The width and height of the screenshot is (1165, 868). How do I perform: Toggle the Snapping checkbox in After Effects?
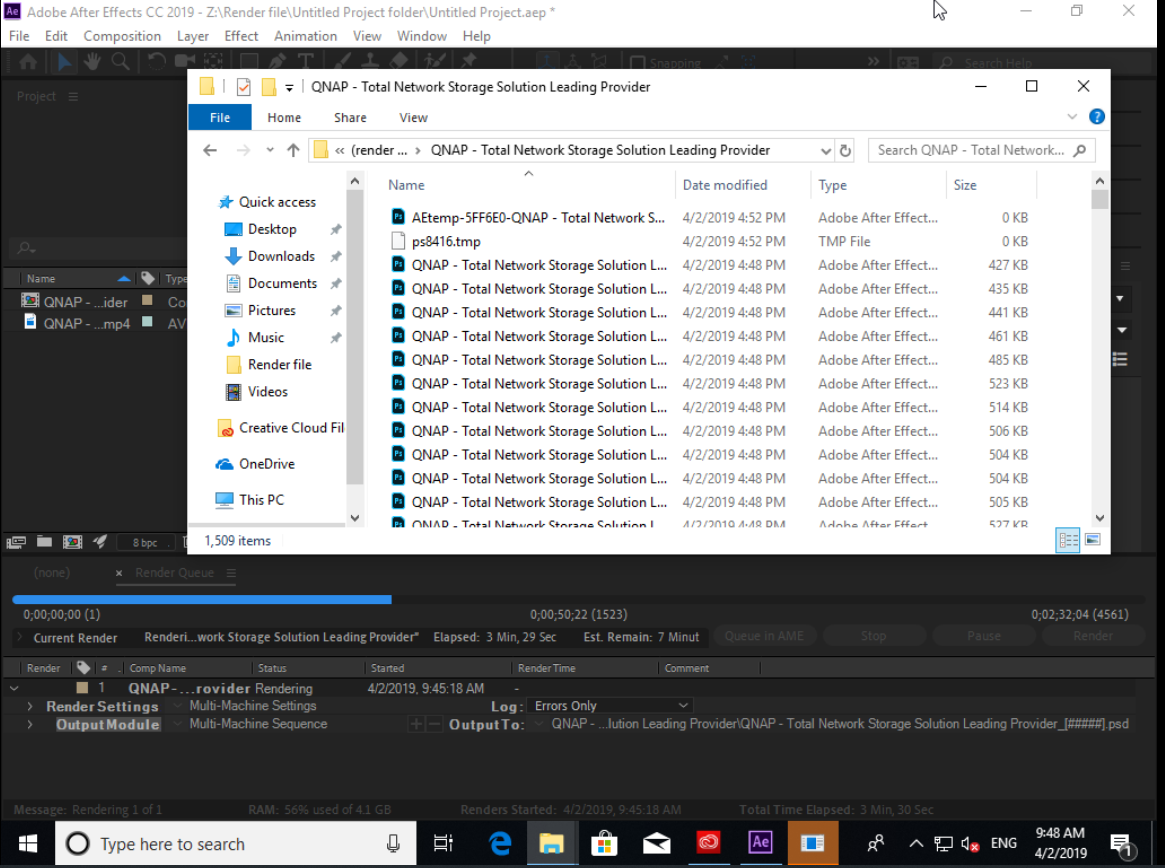pos(637,63)
